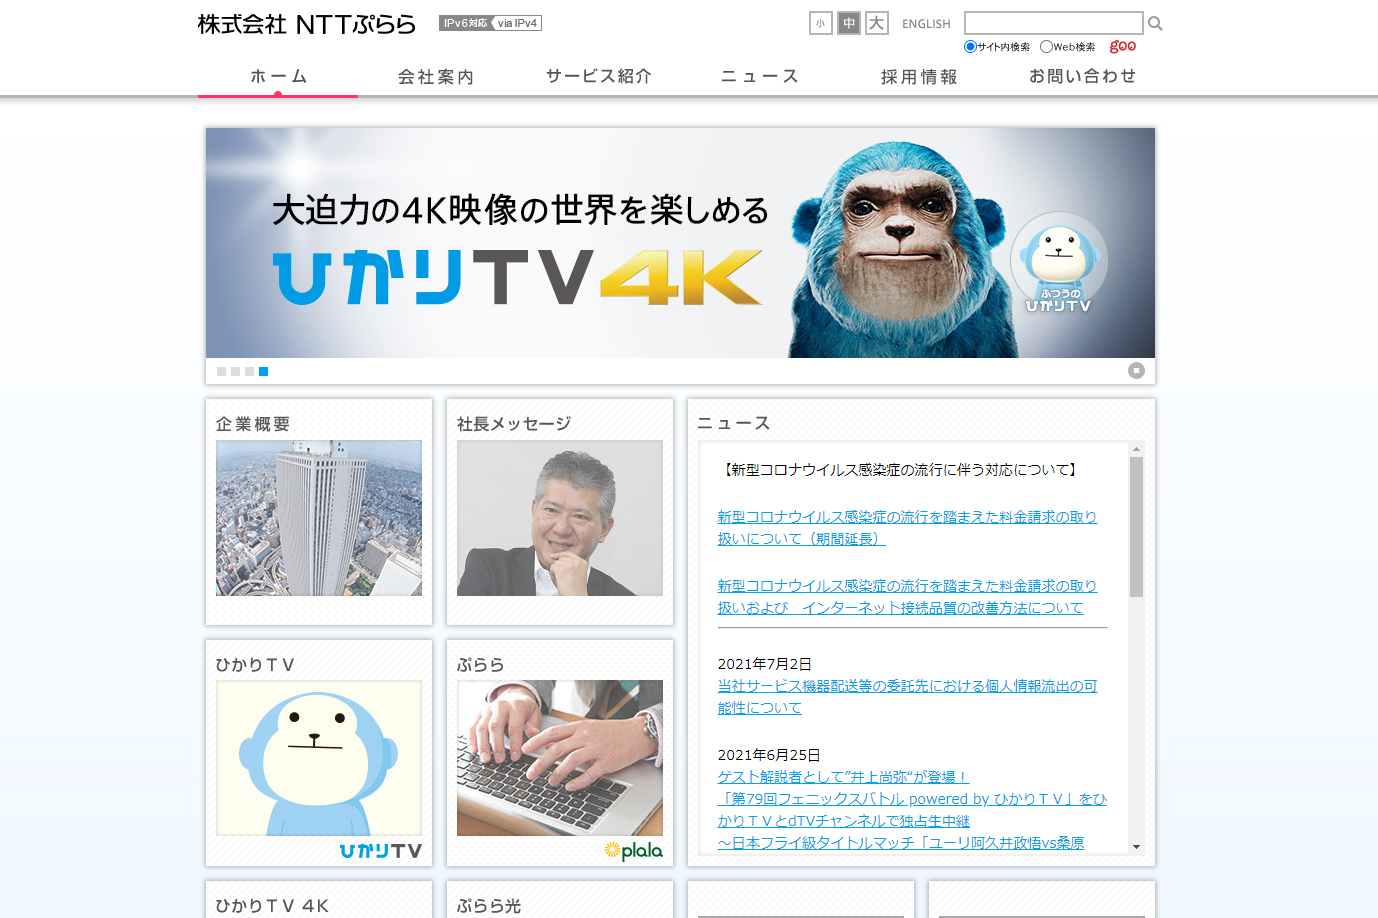This screenshot has height=918, width=1378.
Task: Click the ニュース panel heading
Action: tap(734, 423)
